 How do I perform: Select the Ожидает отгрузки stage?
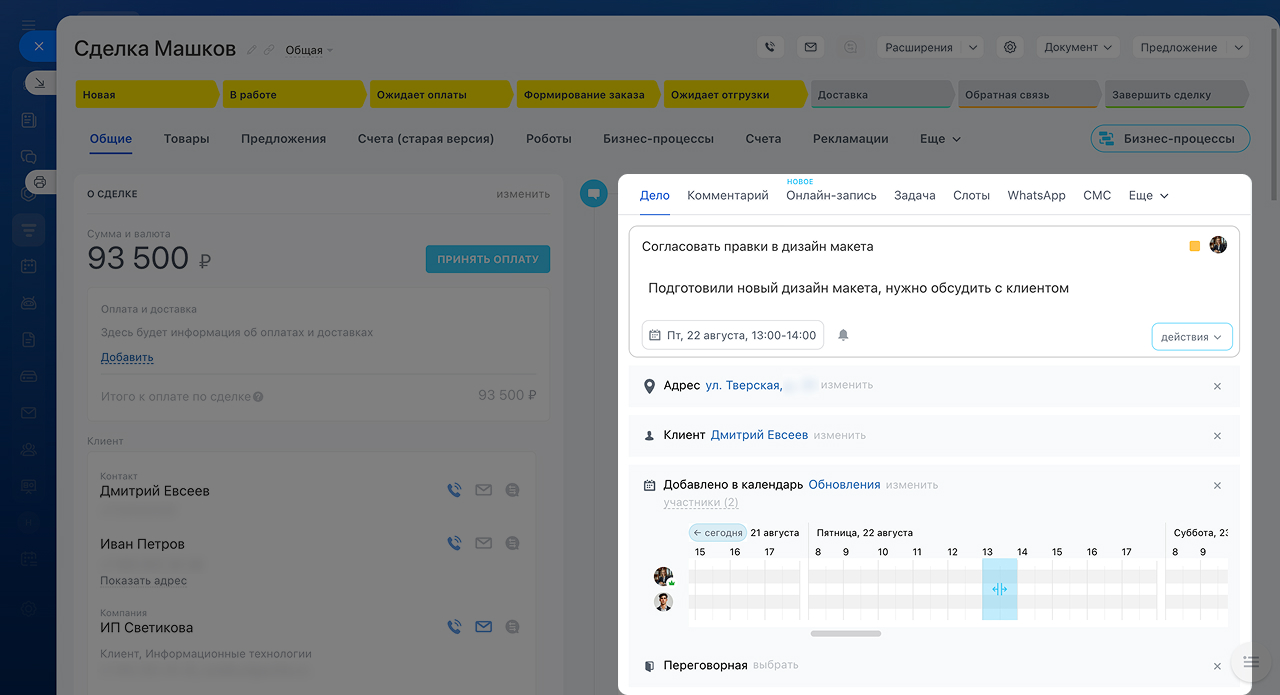click(735, 95)
